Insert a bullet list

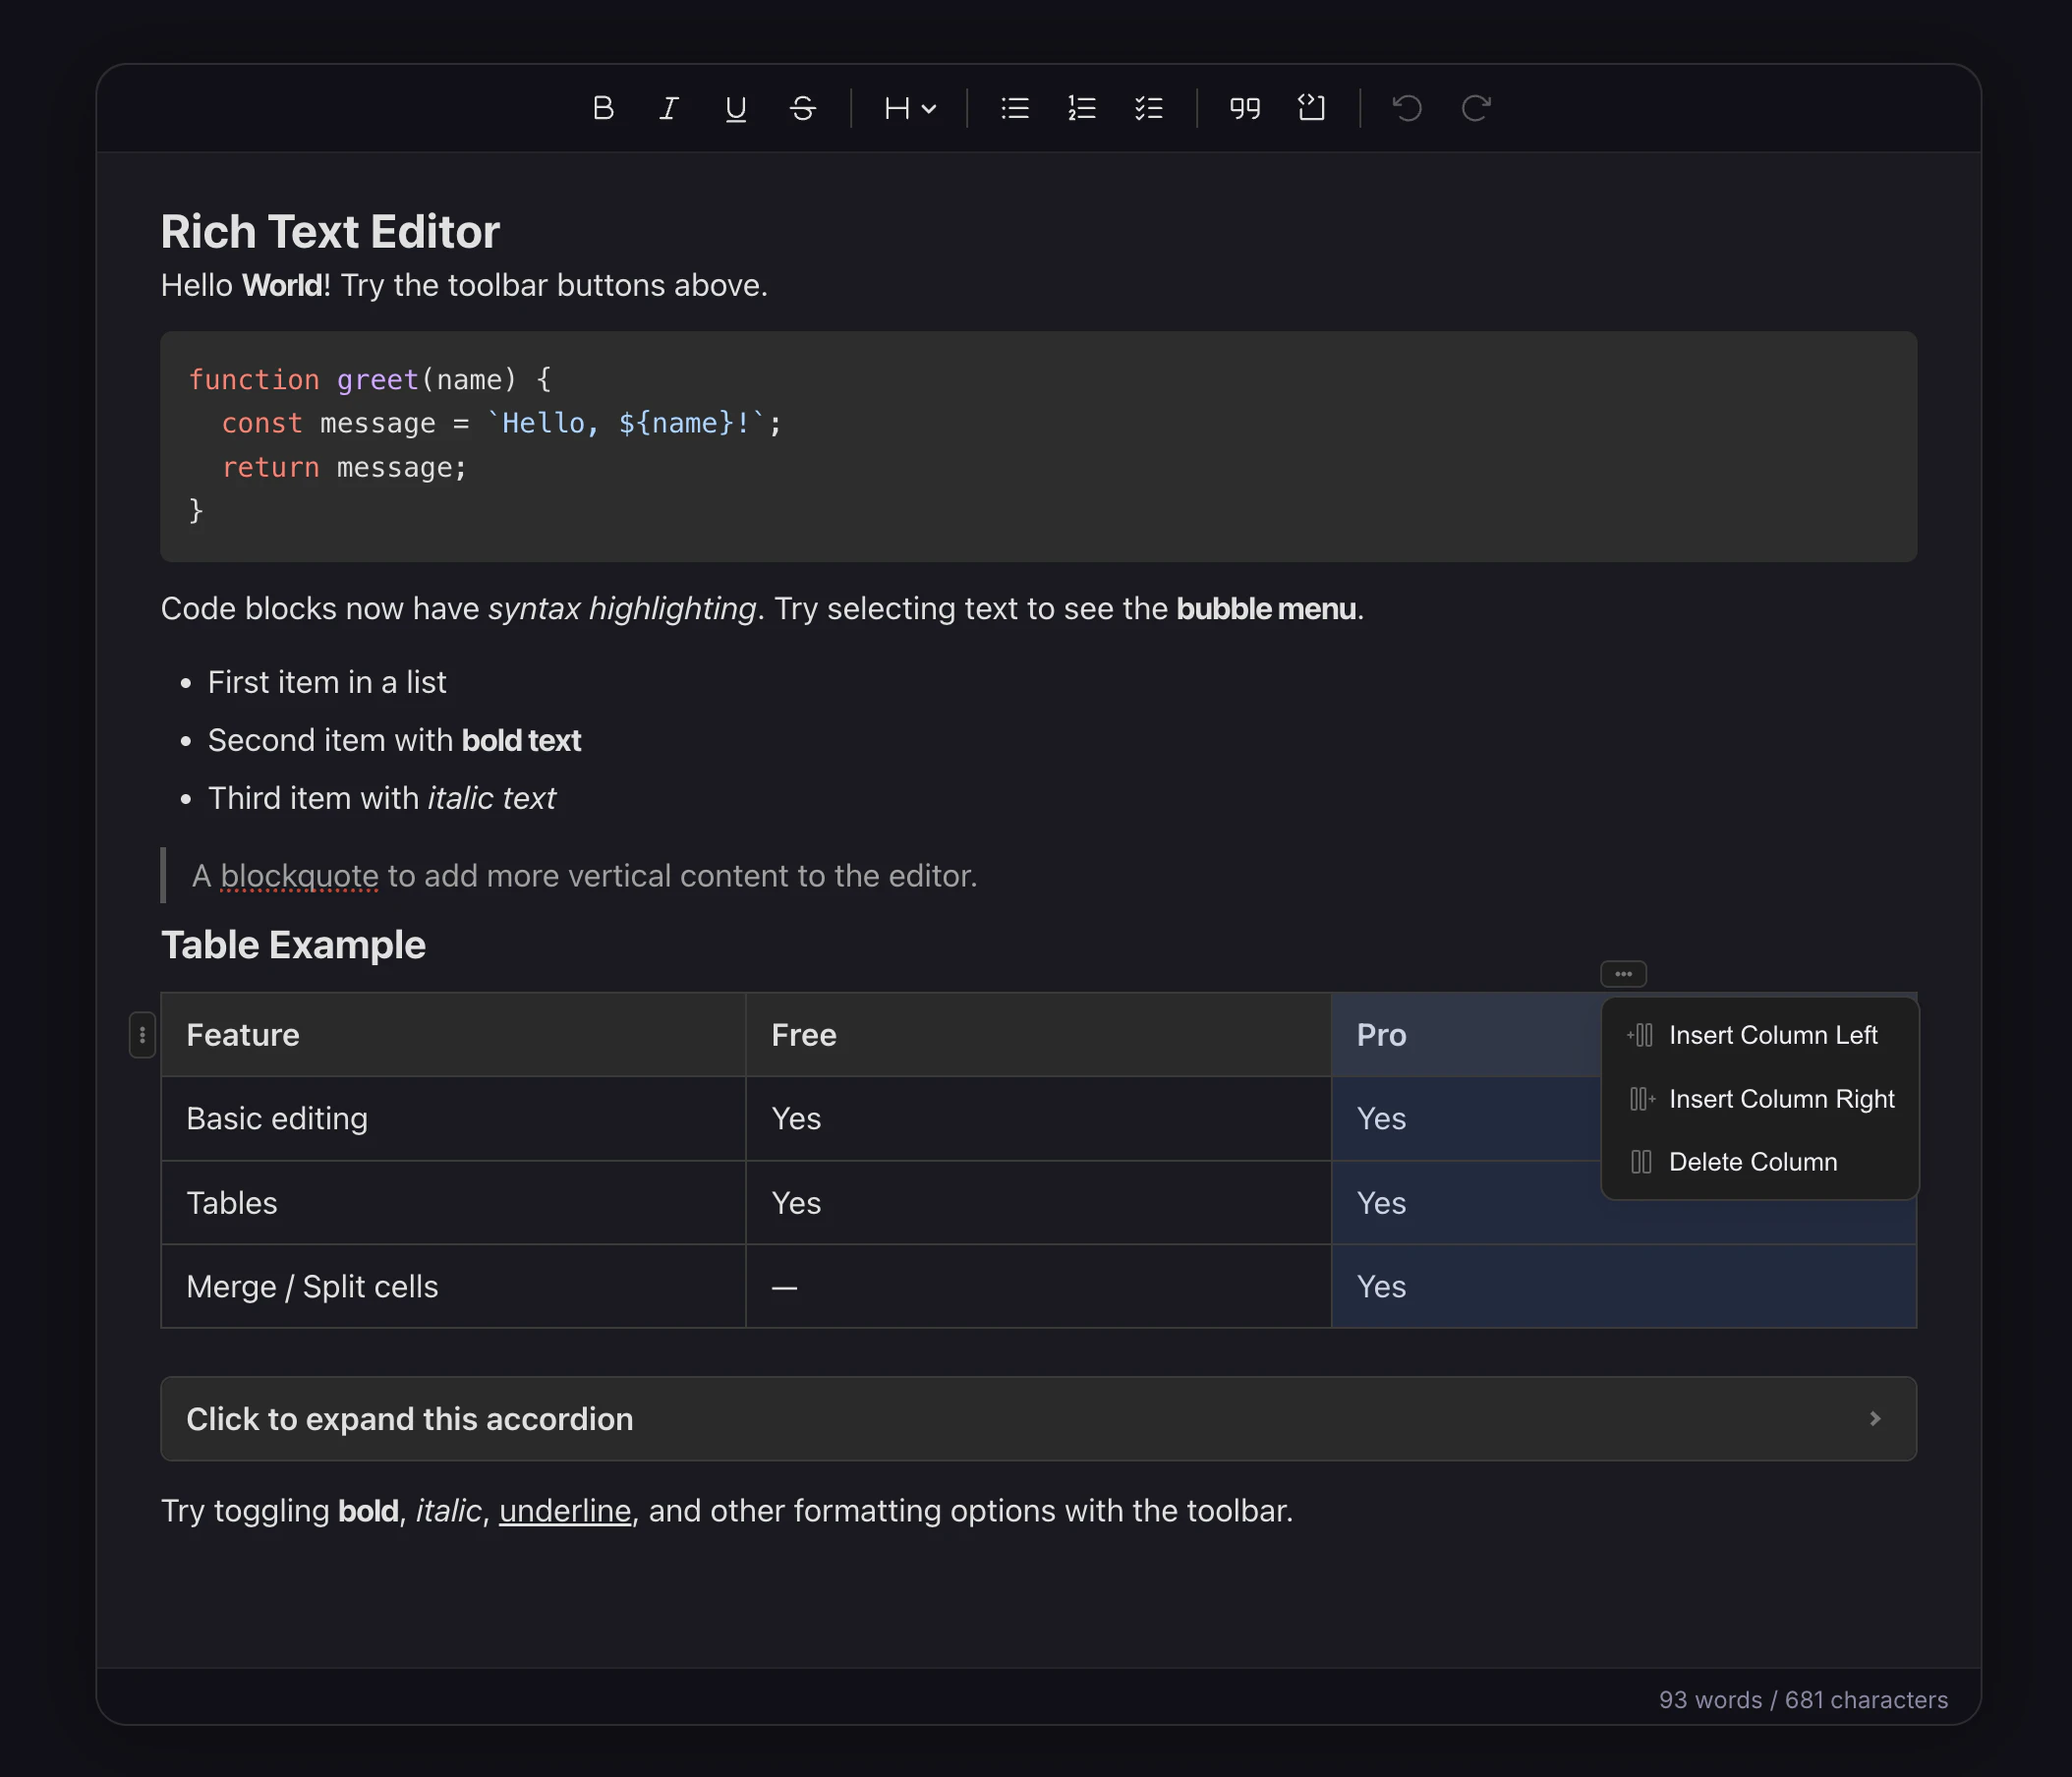[1014, 108]
